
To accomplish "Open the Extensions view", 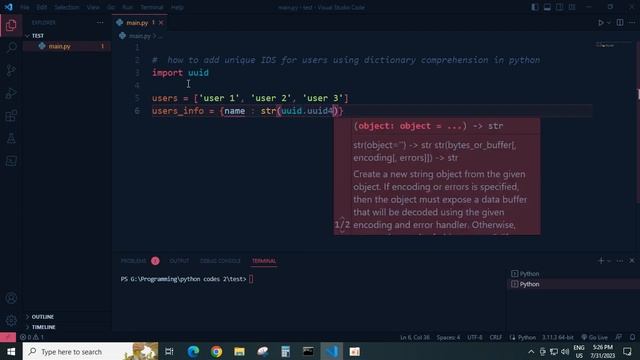I will click(11, 116).
